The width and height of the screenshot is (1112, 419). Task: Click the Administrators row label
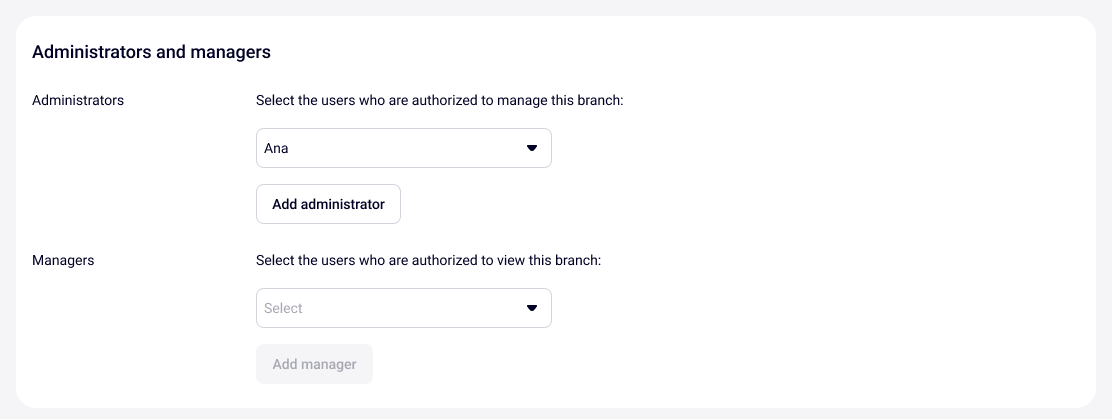click(x=78, y=100)
